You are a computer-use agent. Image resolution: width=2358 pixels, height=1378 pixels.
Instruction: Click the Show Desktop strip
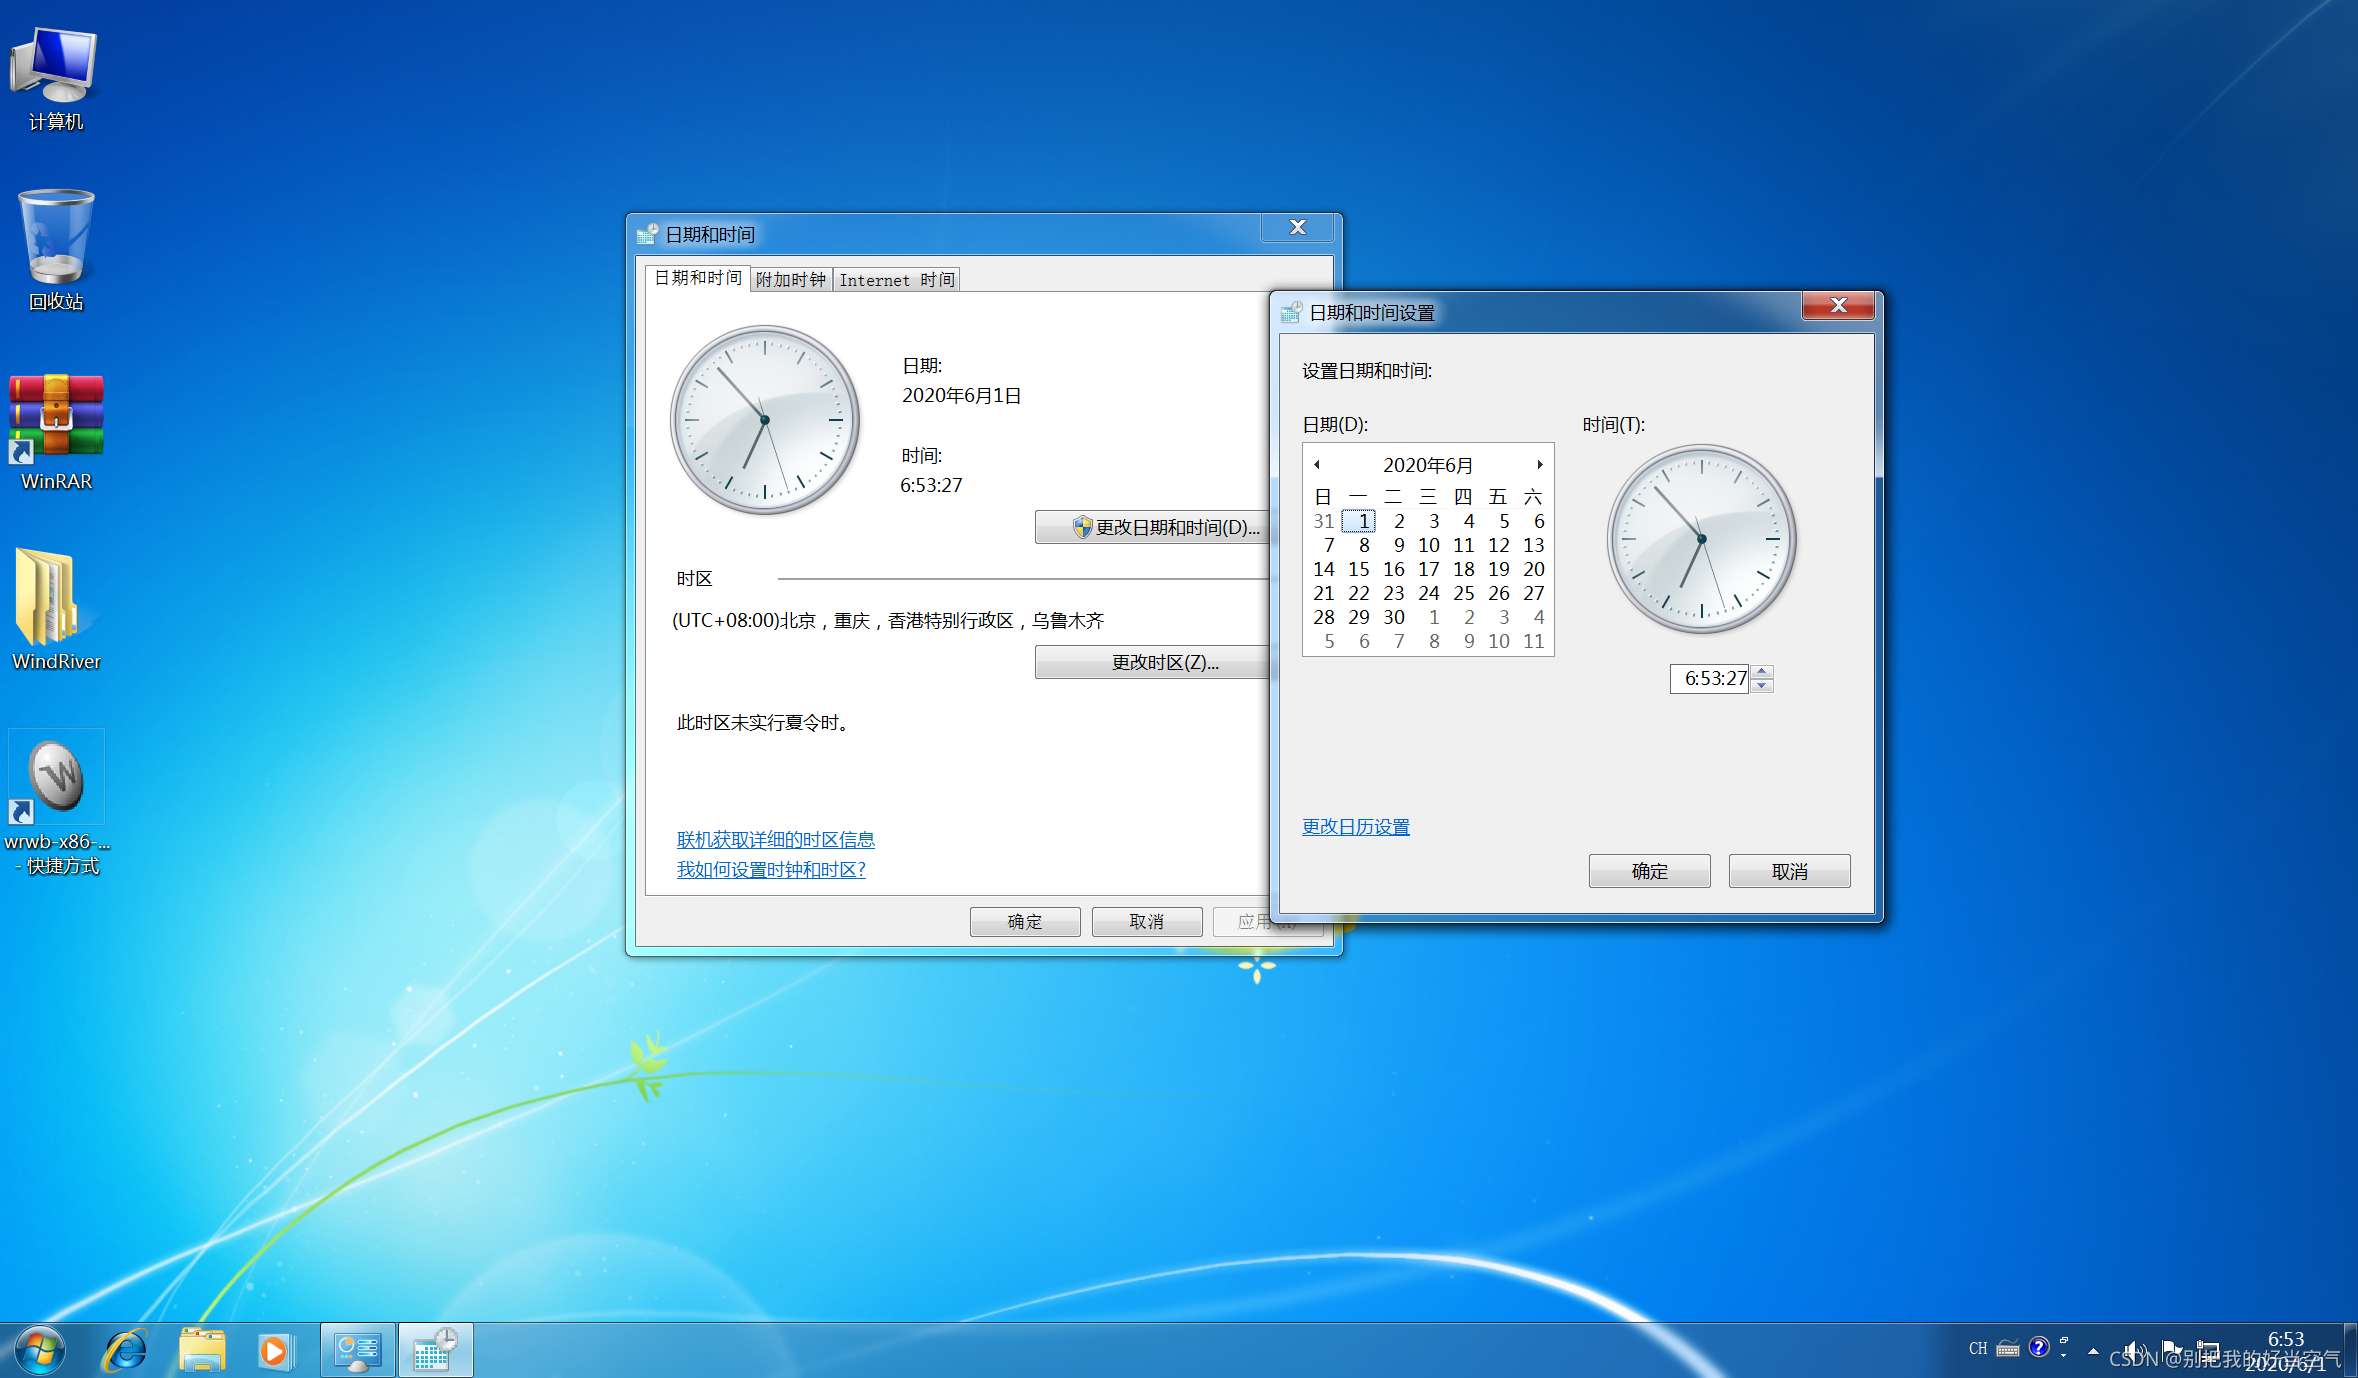tap(2350, 1351)
